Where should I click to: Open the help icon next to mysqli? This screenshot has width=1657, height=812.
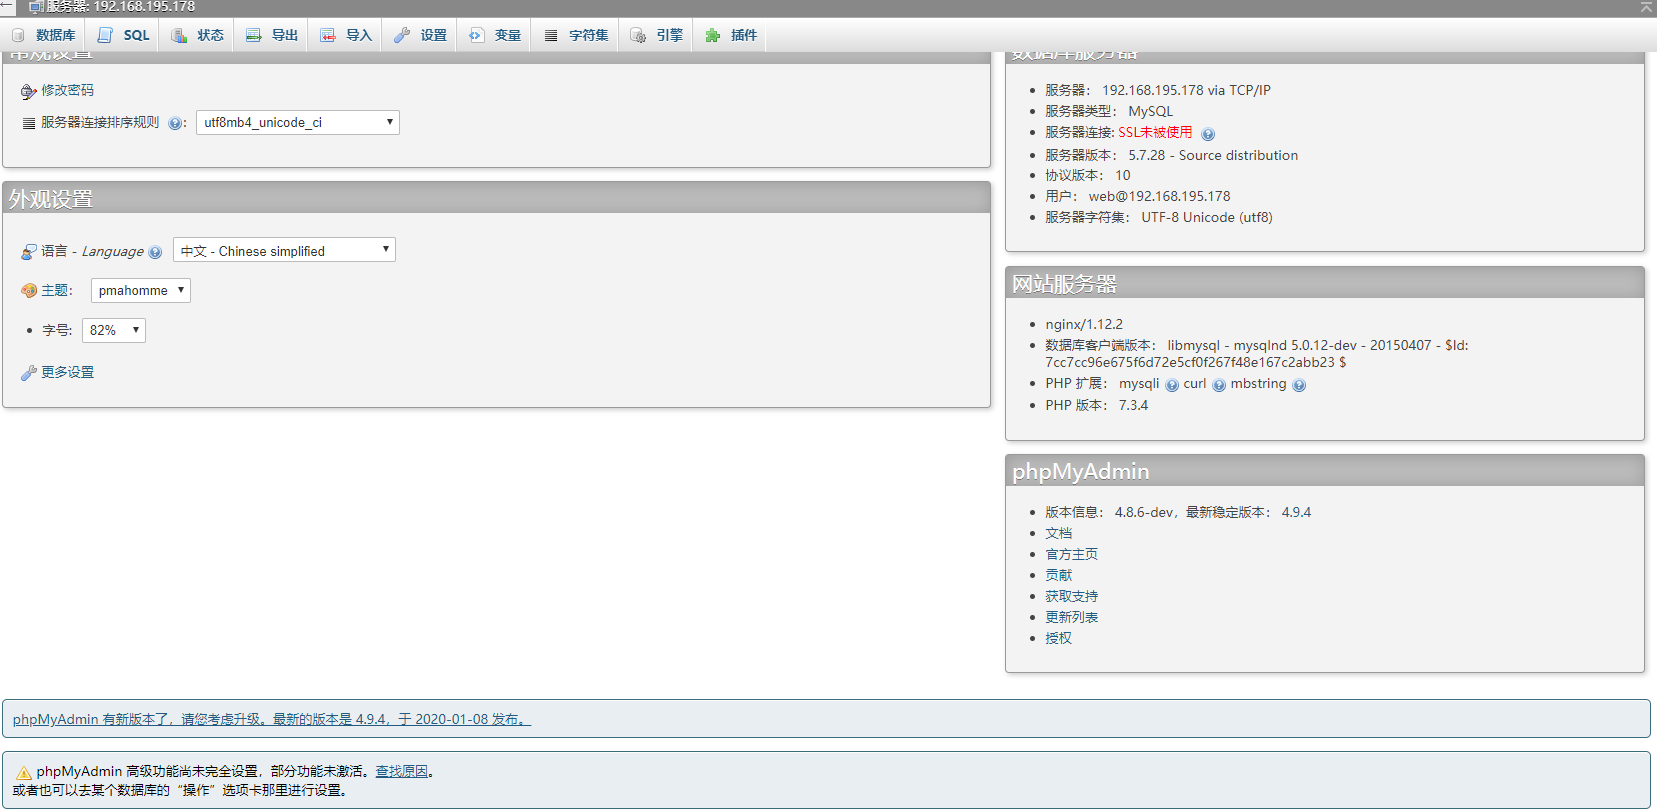(1172, 385)
